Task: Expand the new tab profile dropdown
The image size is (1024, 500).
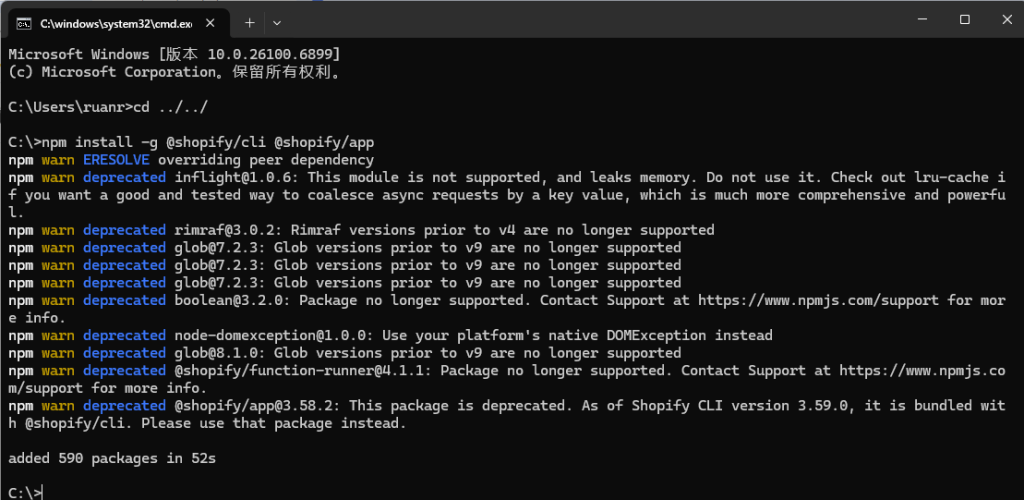Action: (x=277, y=22)
